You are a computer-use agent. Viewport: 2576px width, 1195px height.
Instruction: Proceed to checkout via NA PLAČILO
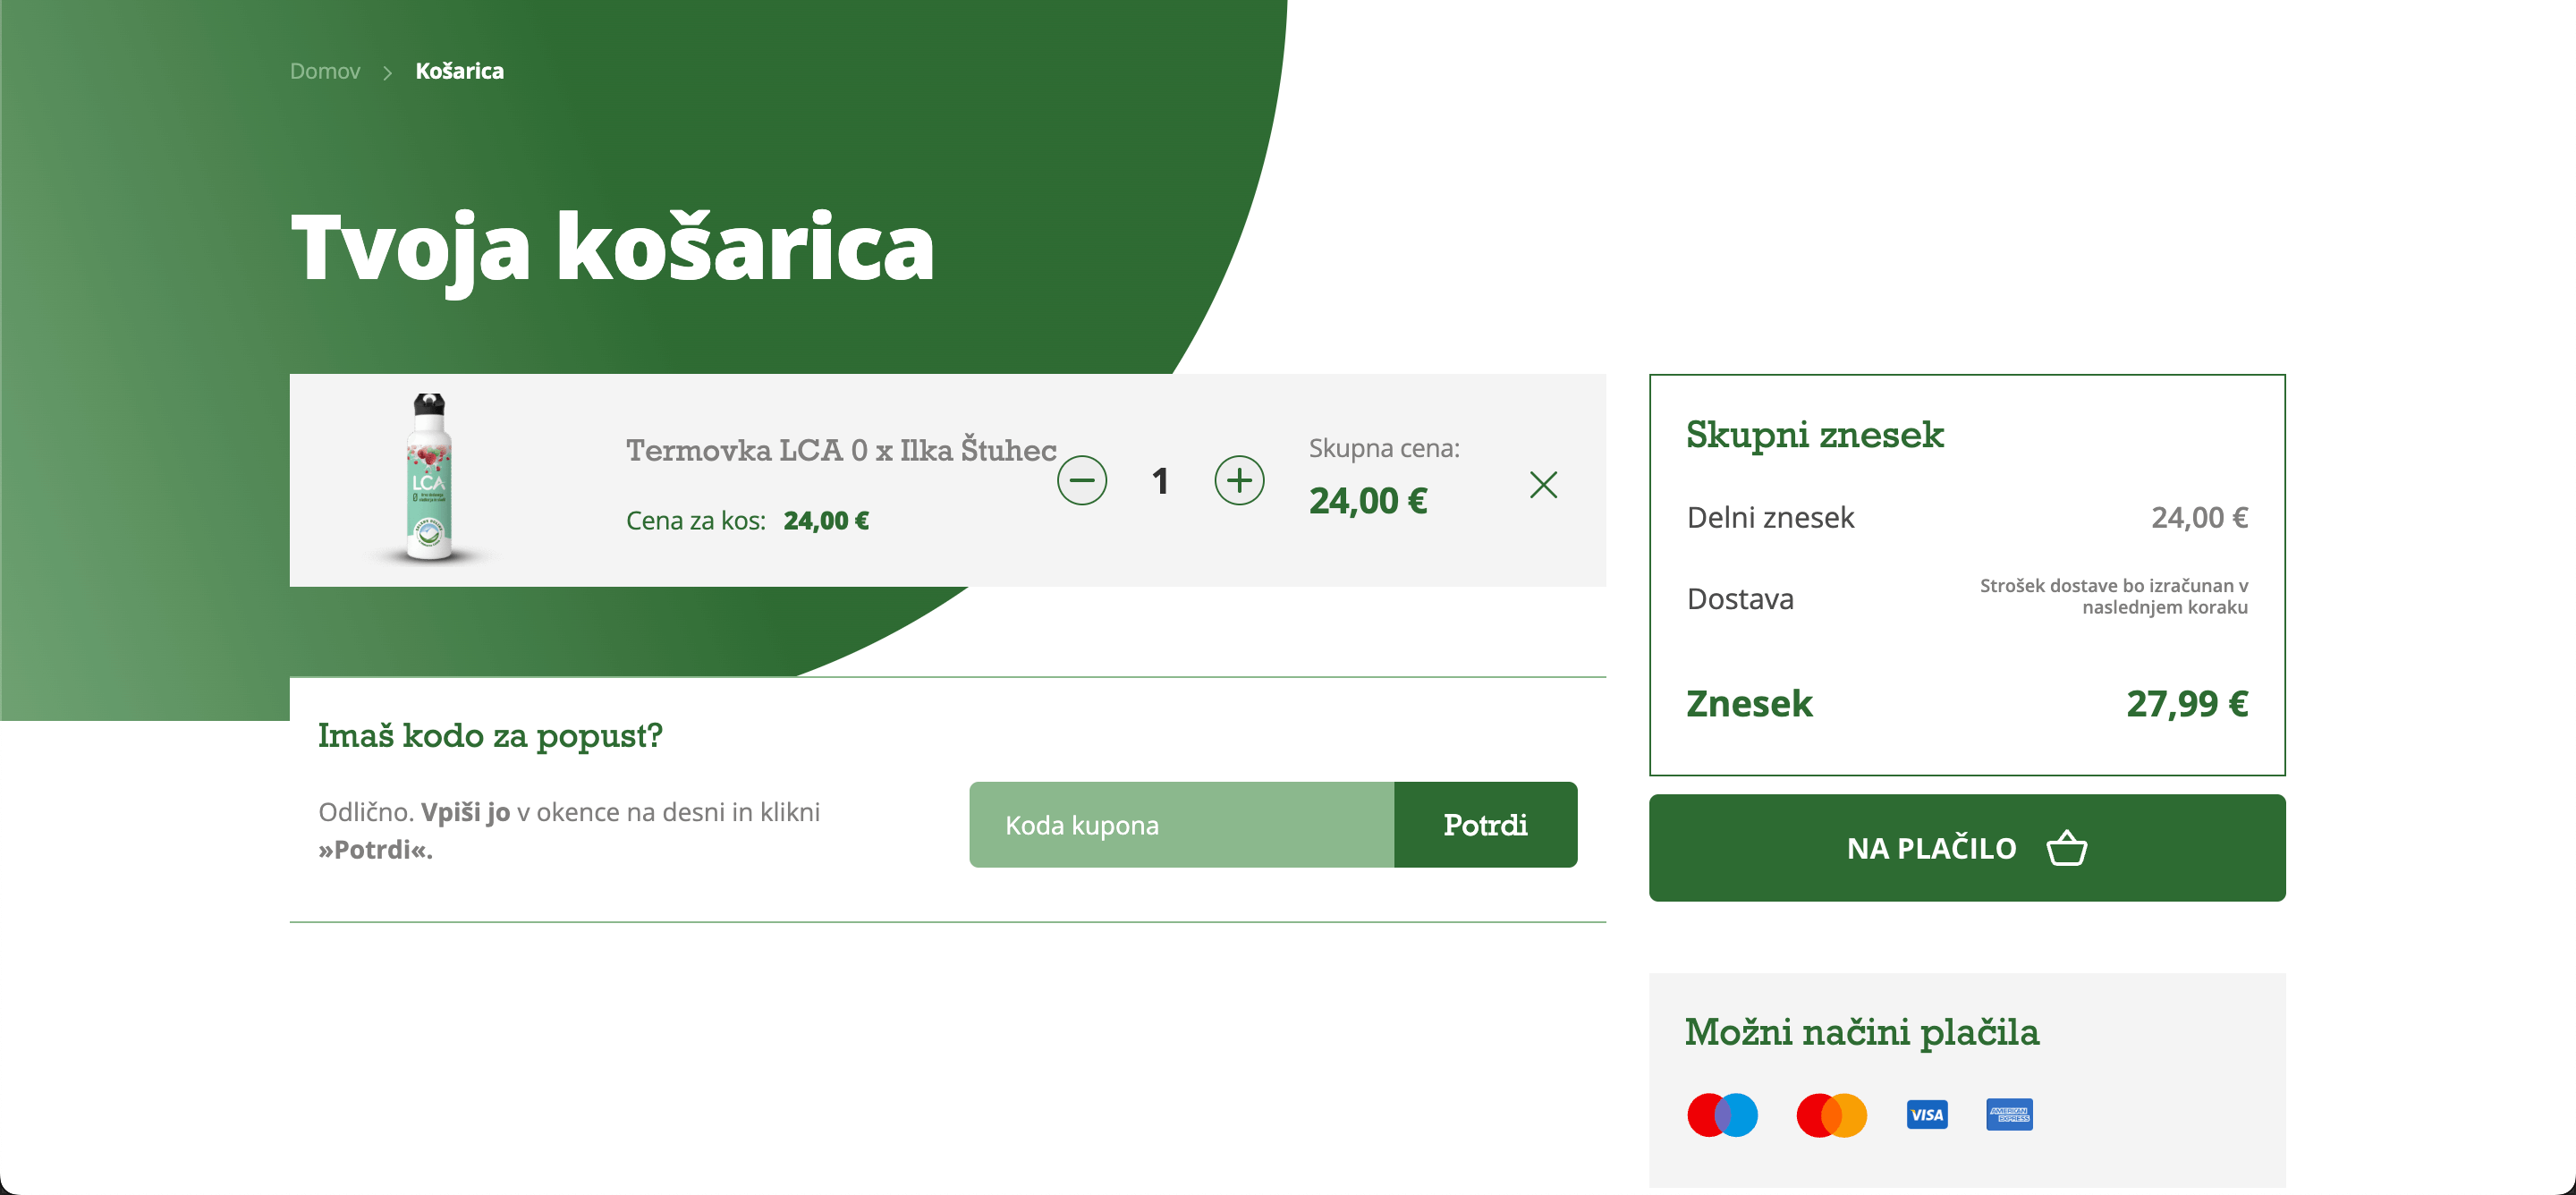click(1966, 848)
